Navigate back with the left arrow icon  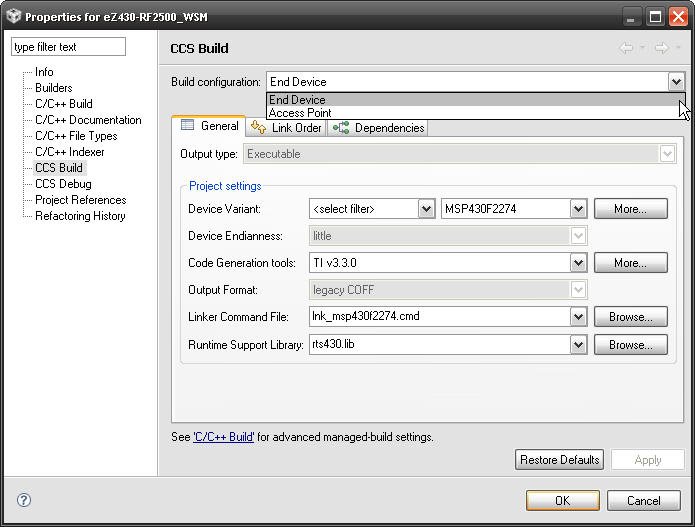[x=626, y=47]
